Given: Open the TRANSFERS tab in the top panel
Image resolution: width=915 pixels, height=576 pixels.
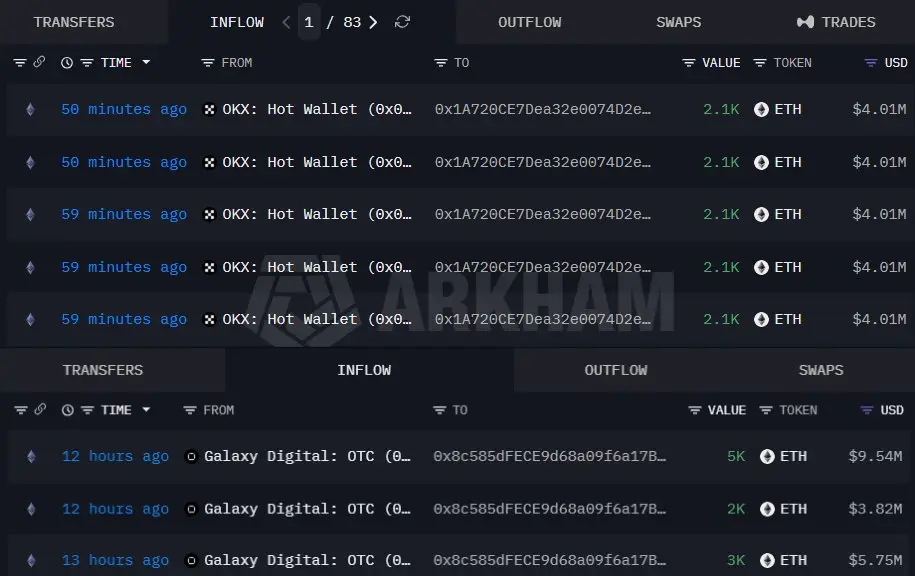Looking at the screenshot, I should coord(74,22).
